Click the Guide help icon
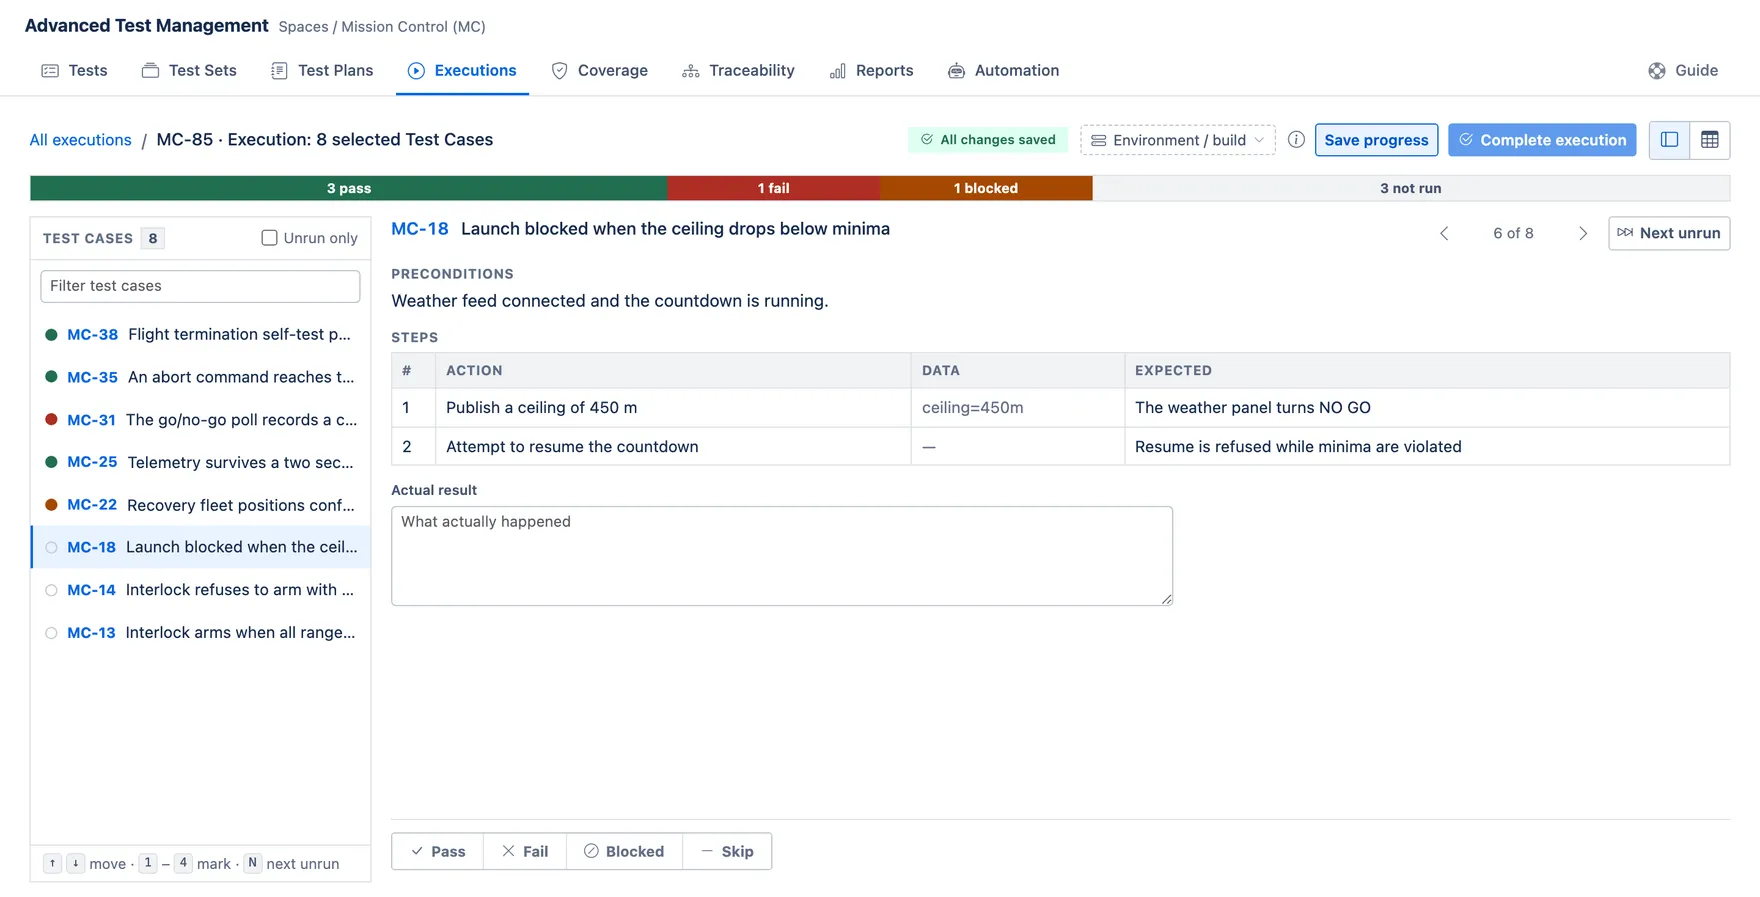Screen dimensions: 1760x897 (x=1657, y=71)
